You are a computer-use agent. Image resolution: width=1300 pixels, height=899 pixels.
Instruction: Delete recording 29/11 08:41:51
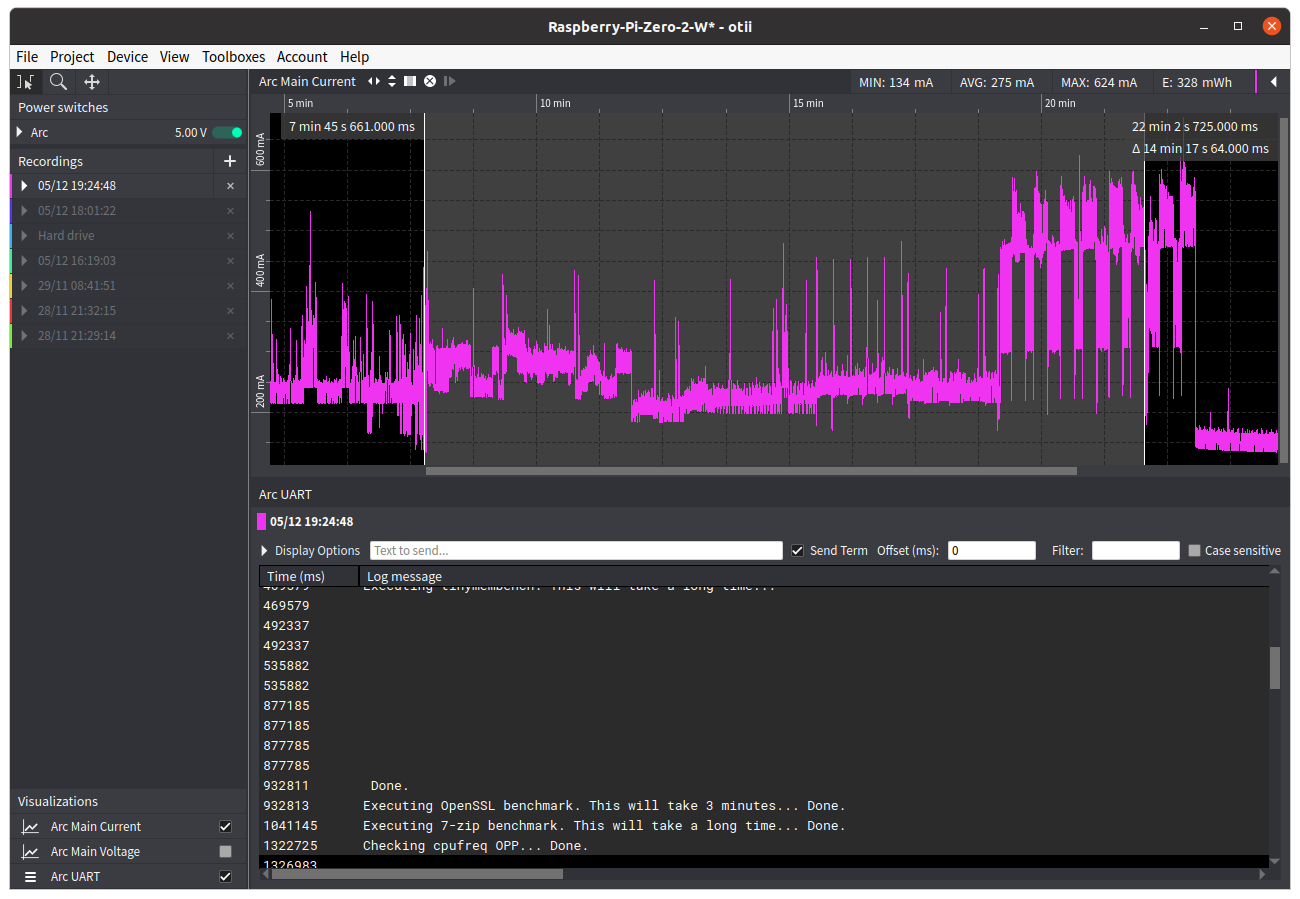[230, 286]
